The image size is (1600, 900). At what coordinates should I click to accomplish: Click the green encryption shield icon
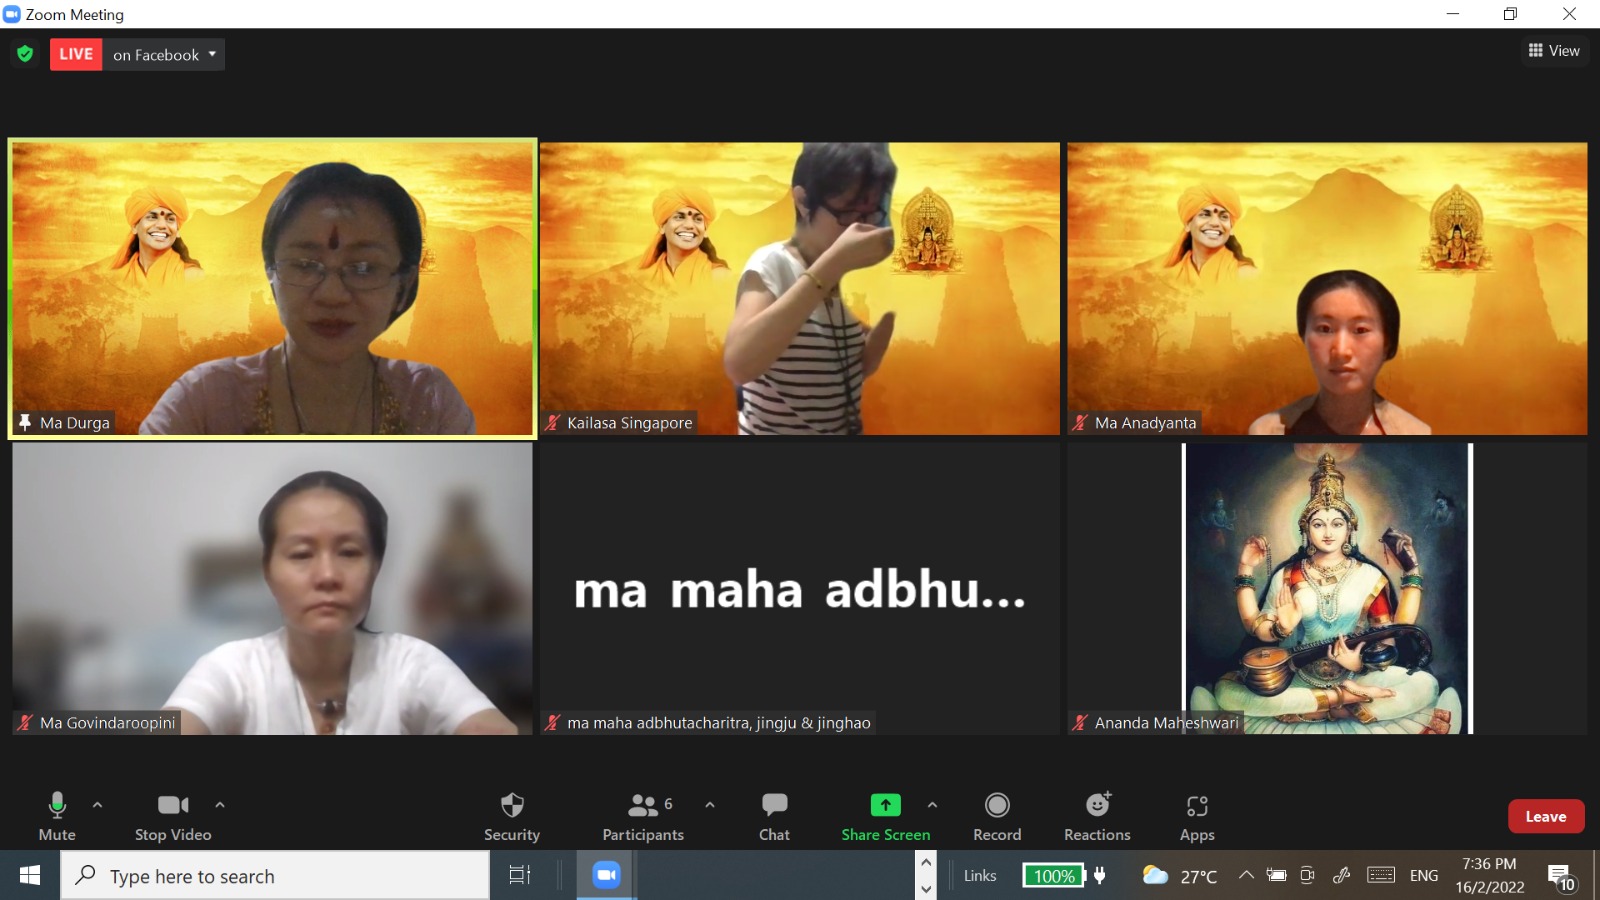[x=25, y=54]
